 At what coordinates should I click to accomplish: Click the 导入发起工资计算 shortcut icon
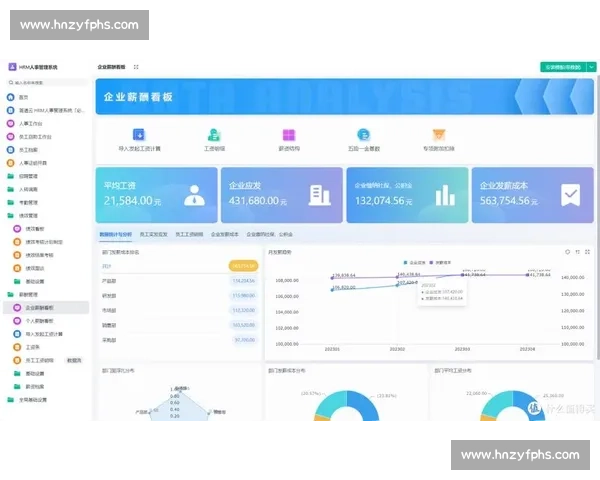(139, 135)
